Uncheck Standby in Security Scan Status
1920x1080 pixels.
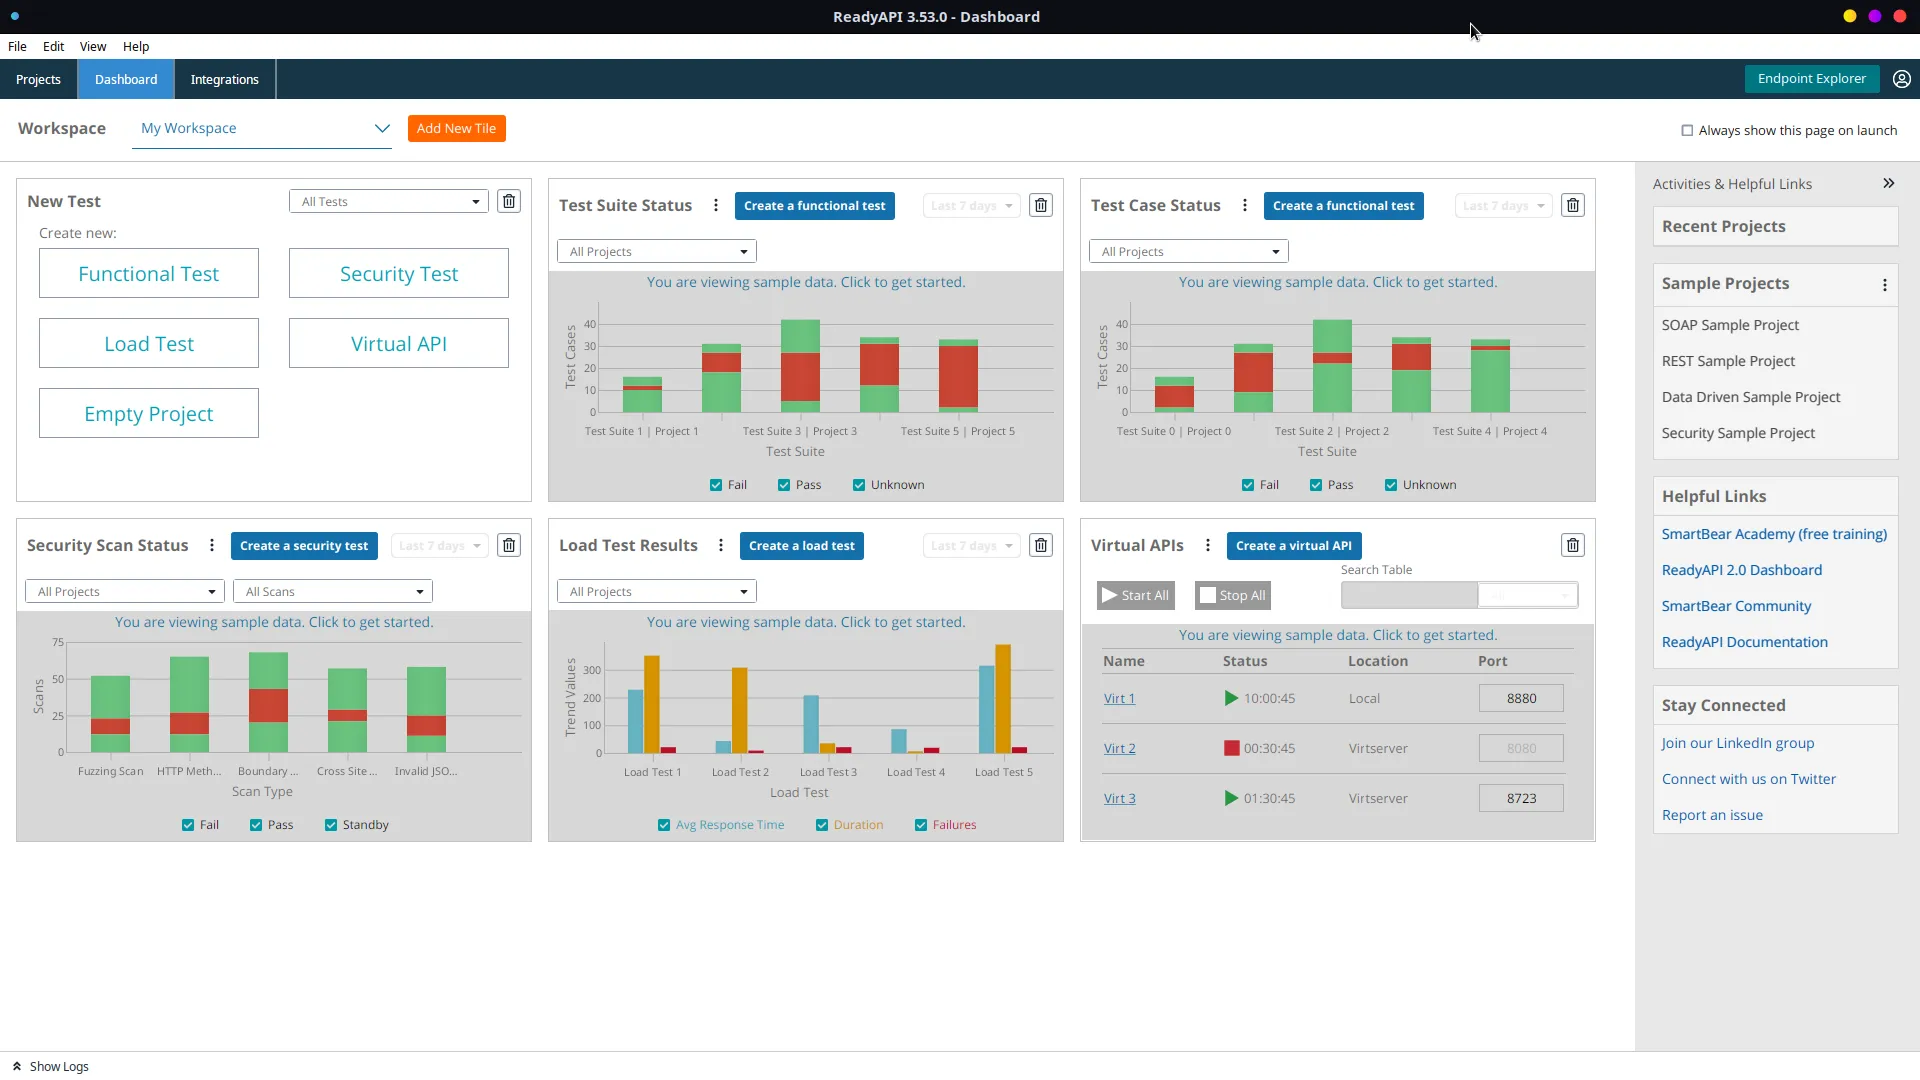click(331, 825)
